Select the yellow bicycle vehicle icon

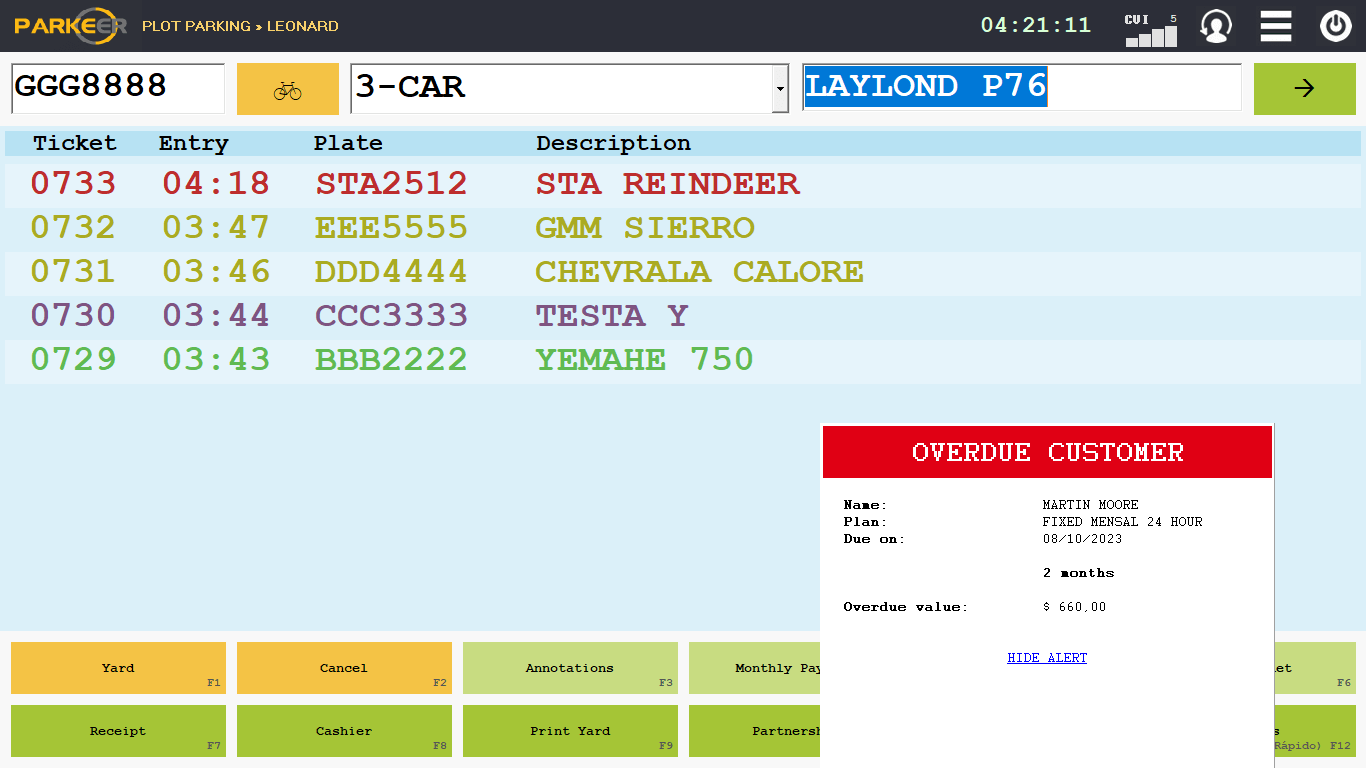point(288,88)
